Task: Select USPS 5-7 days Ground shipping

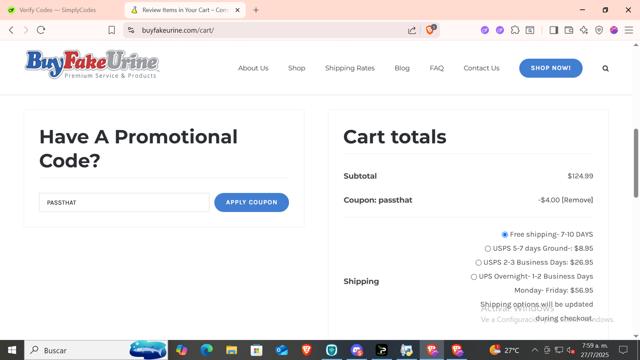Action: pos(488,249)
